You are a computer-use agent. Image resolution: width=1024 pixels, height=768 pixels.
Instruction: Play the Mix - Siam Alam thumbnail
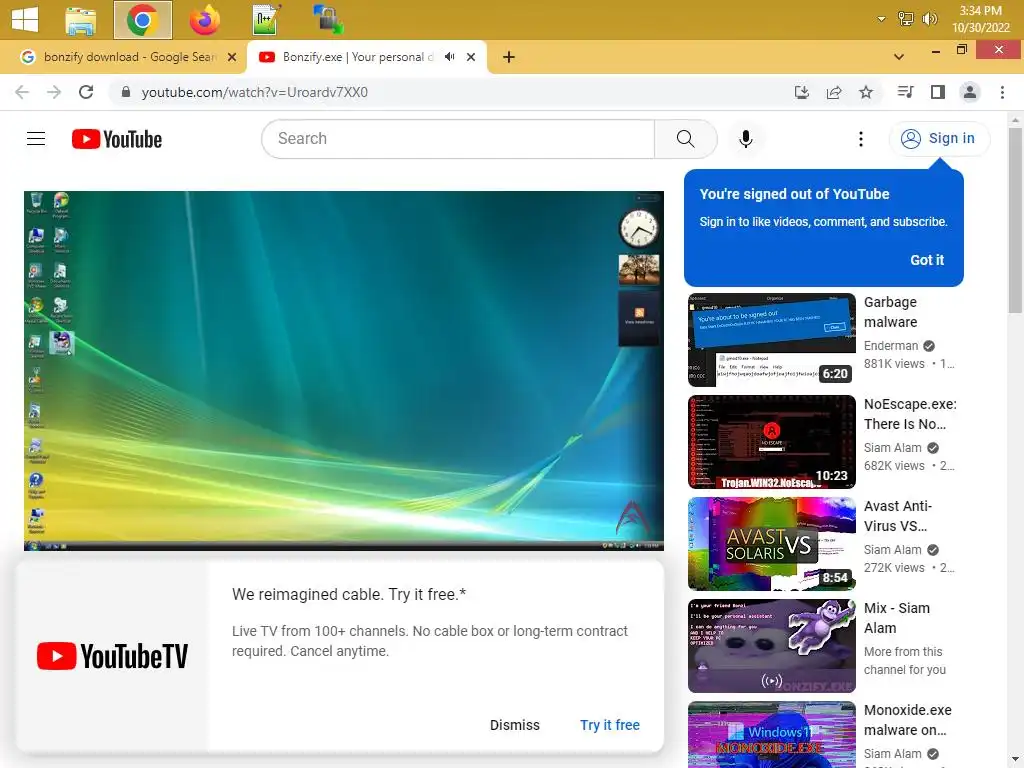771,646
